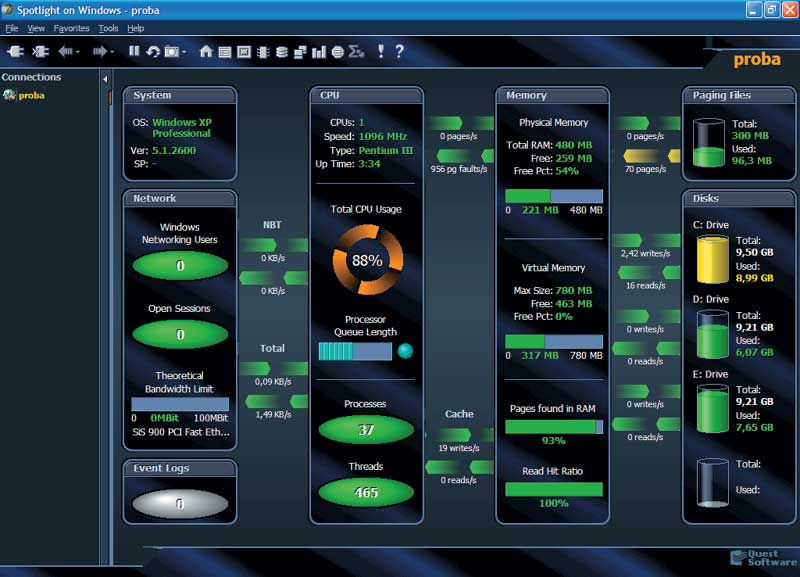Click the Open Sessions green oval
The image size is (800, 577).
pos(180,335)
